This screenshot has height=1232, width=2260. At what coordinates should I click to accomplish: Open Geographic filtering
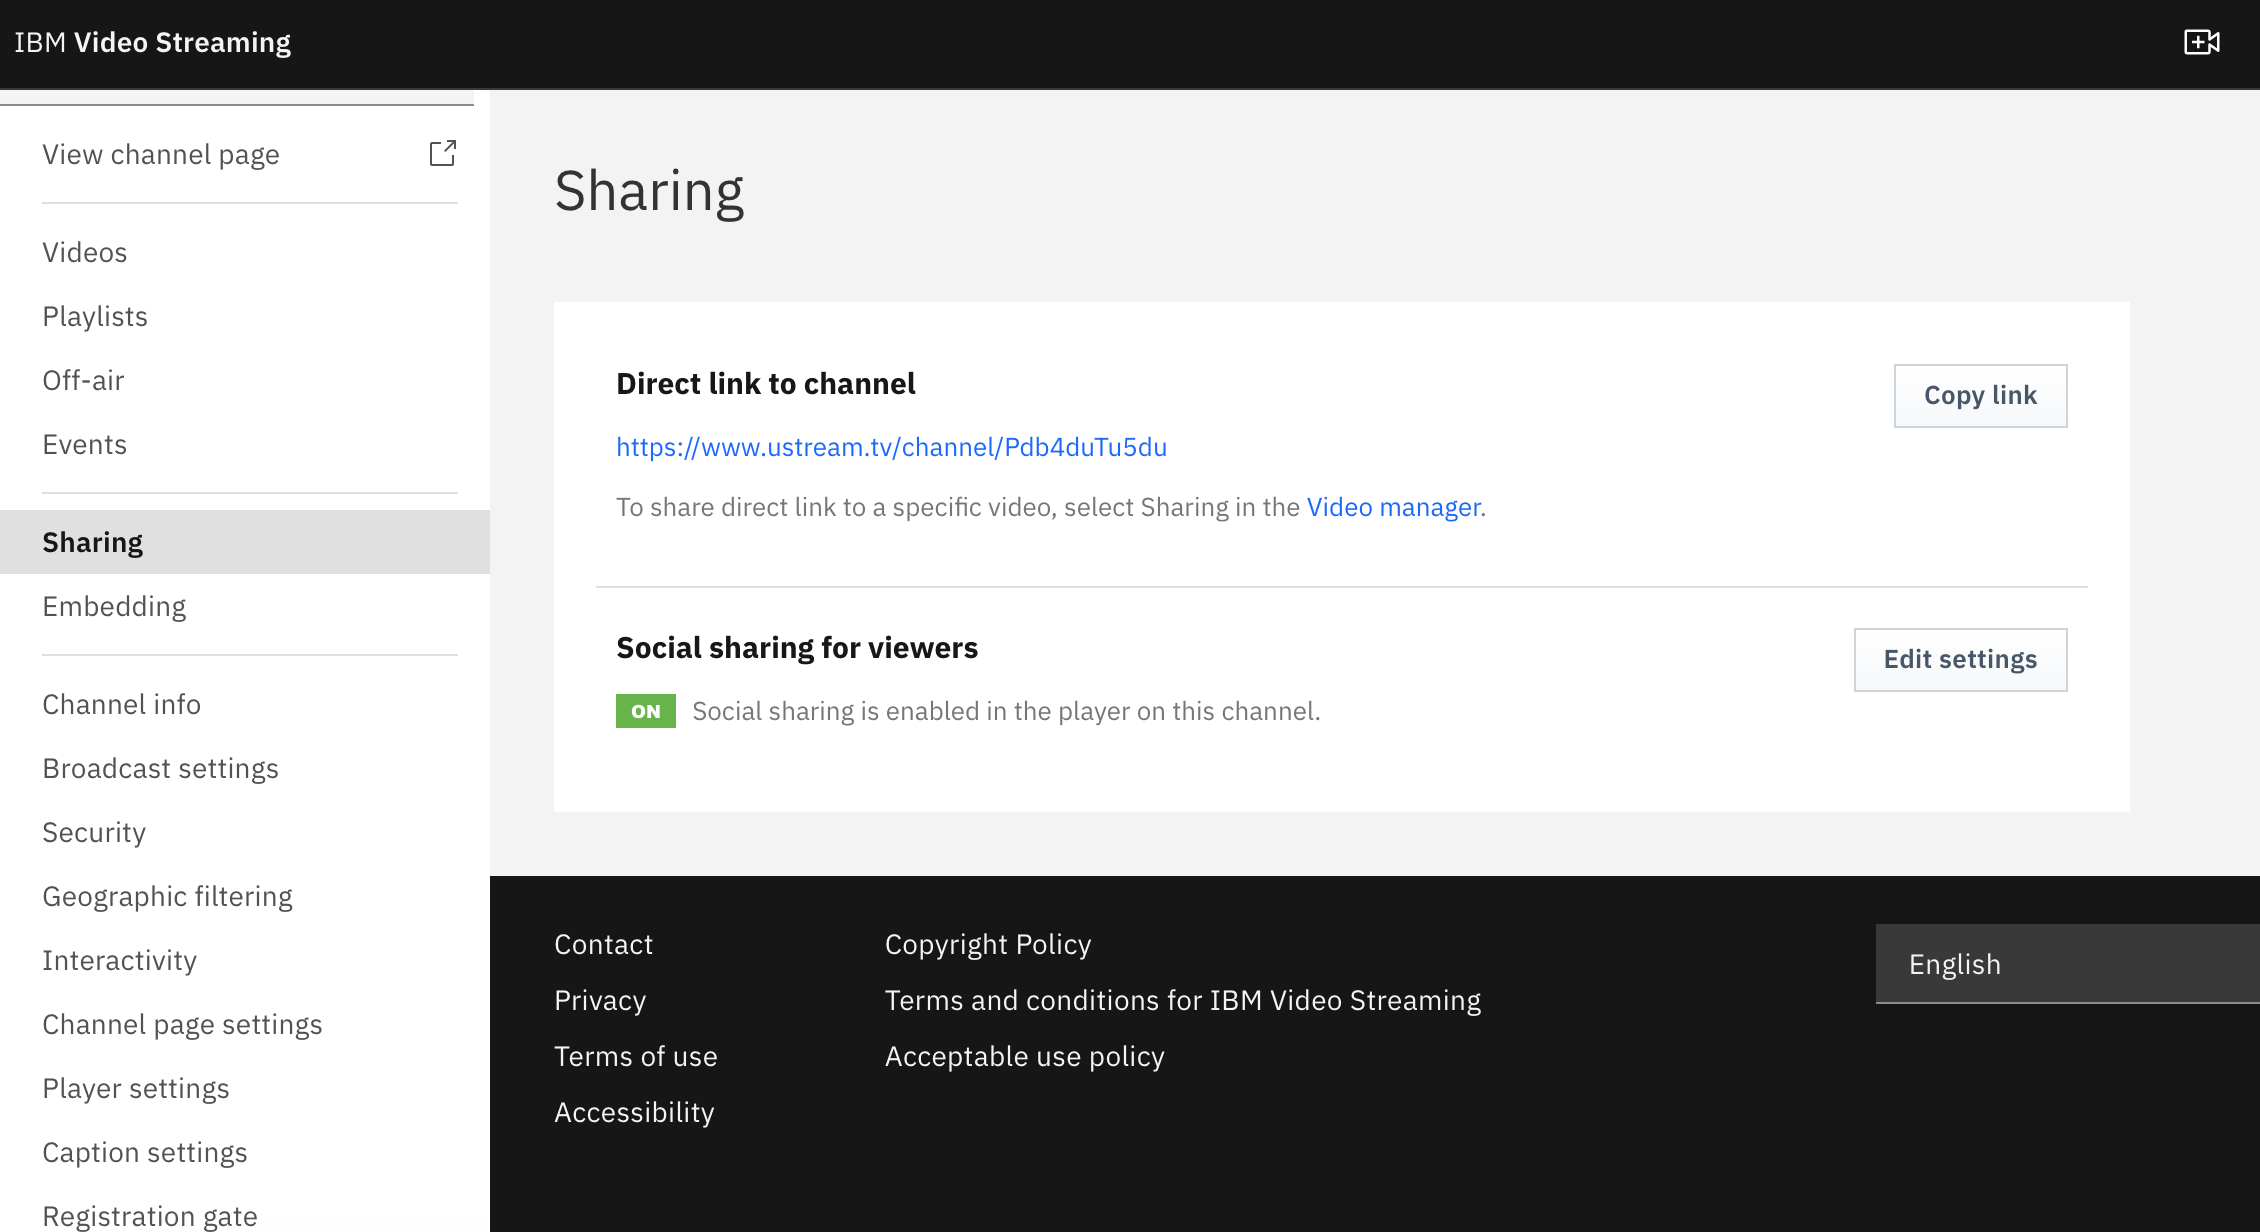(168, 896)
